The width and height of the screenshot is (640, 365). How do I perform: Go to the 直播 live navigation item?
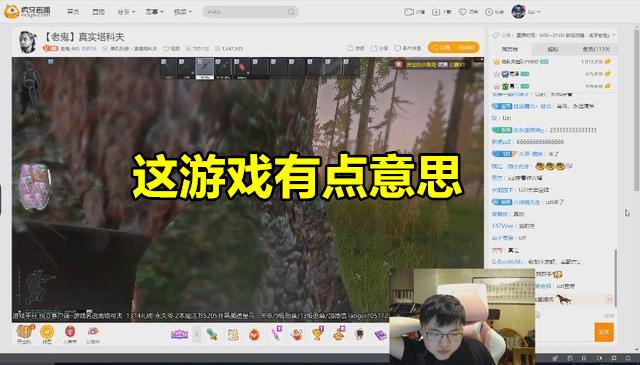point(98,12)
